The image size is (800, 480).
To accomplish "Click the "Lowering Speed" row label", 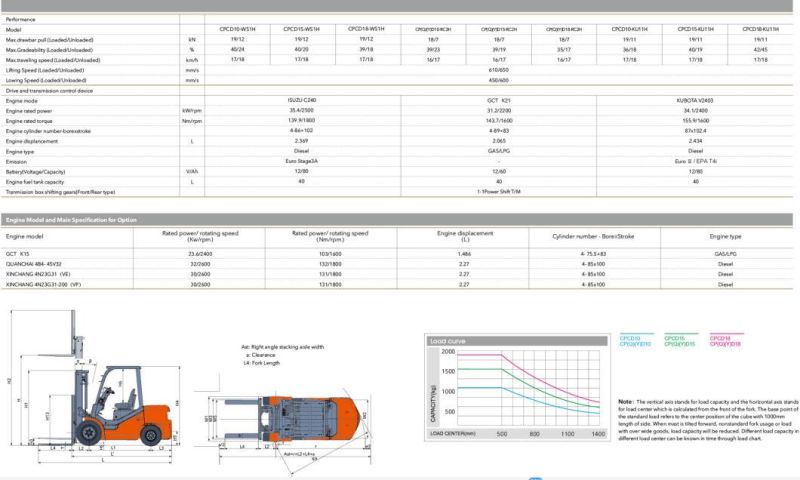I will 46,81.
